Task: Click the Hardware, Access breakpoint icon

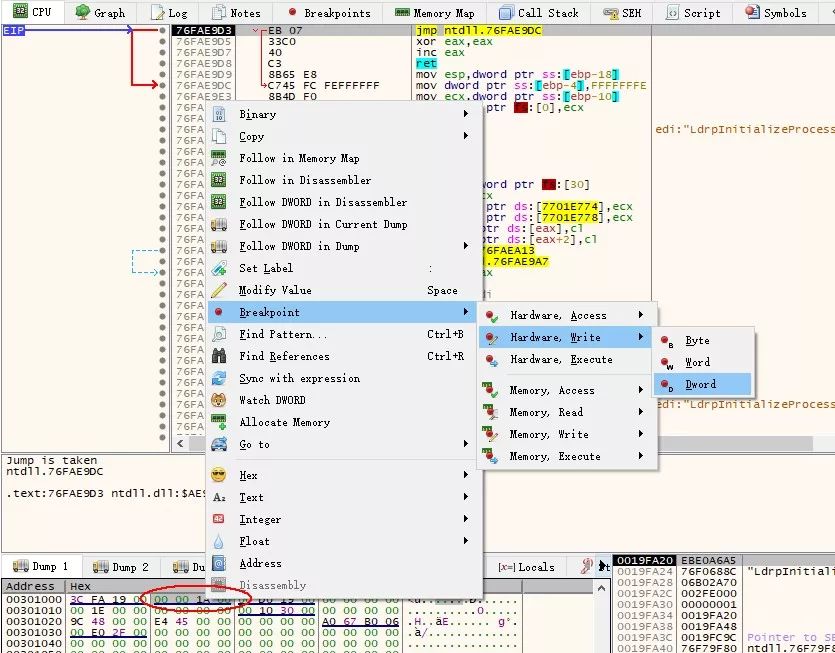Action: click(492, 316)
